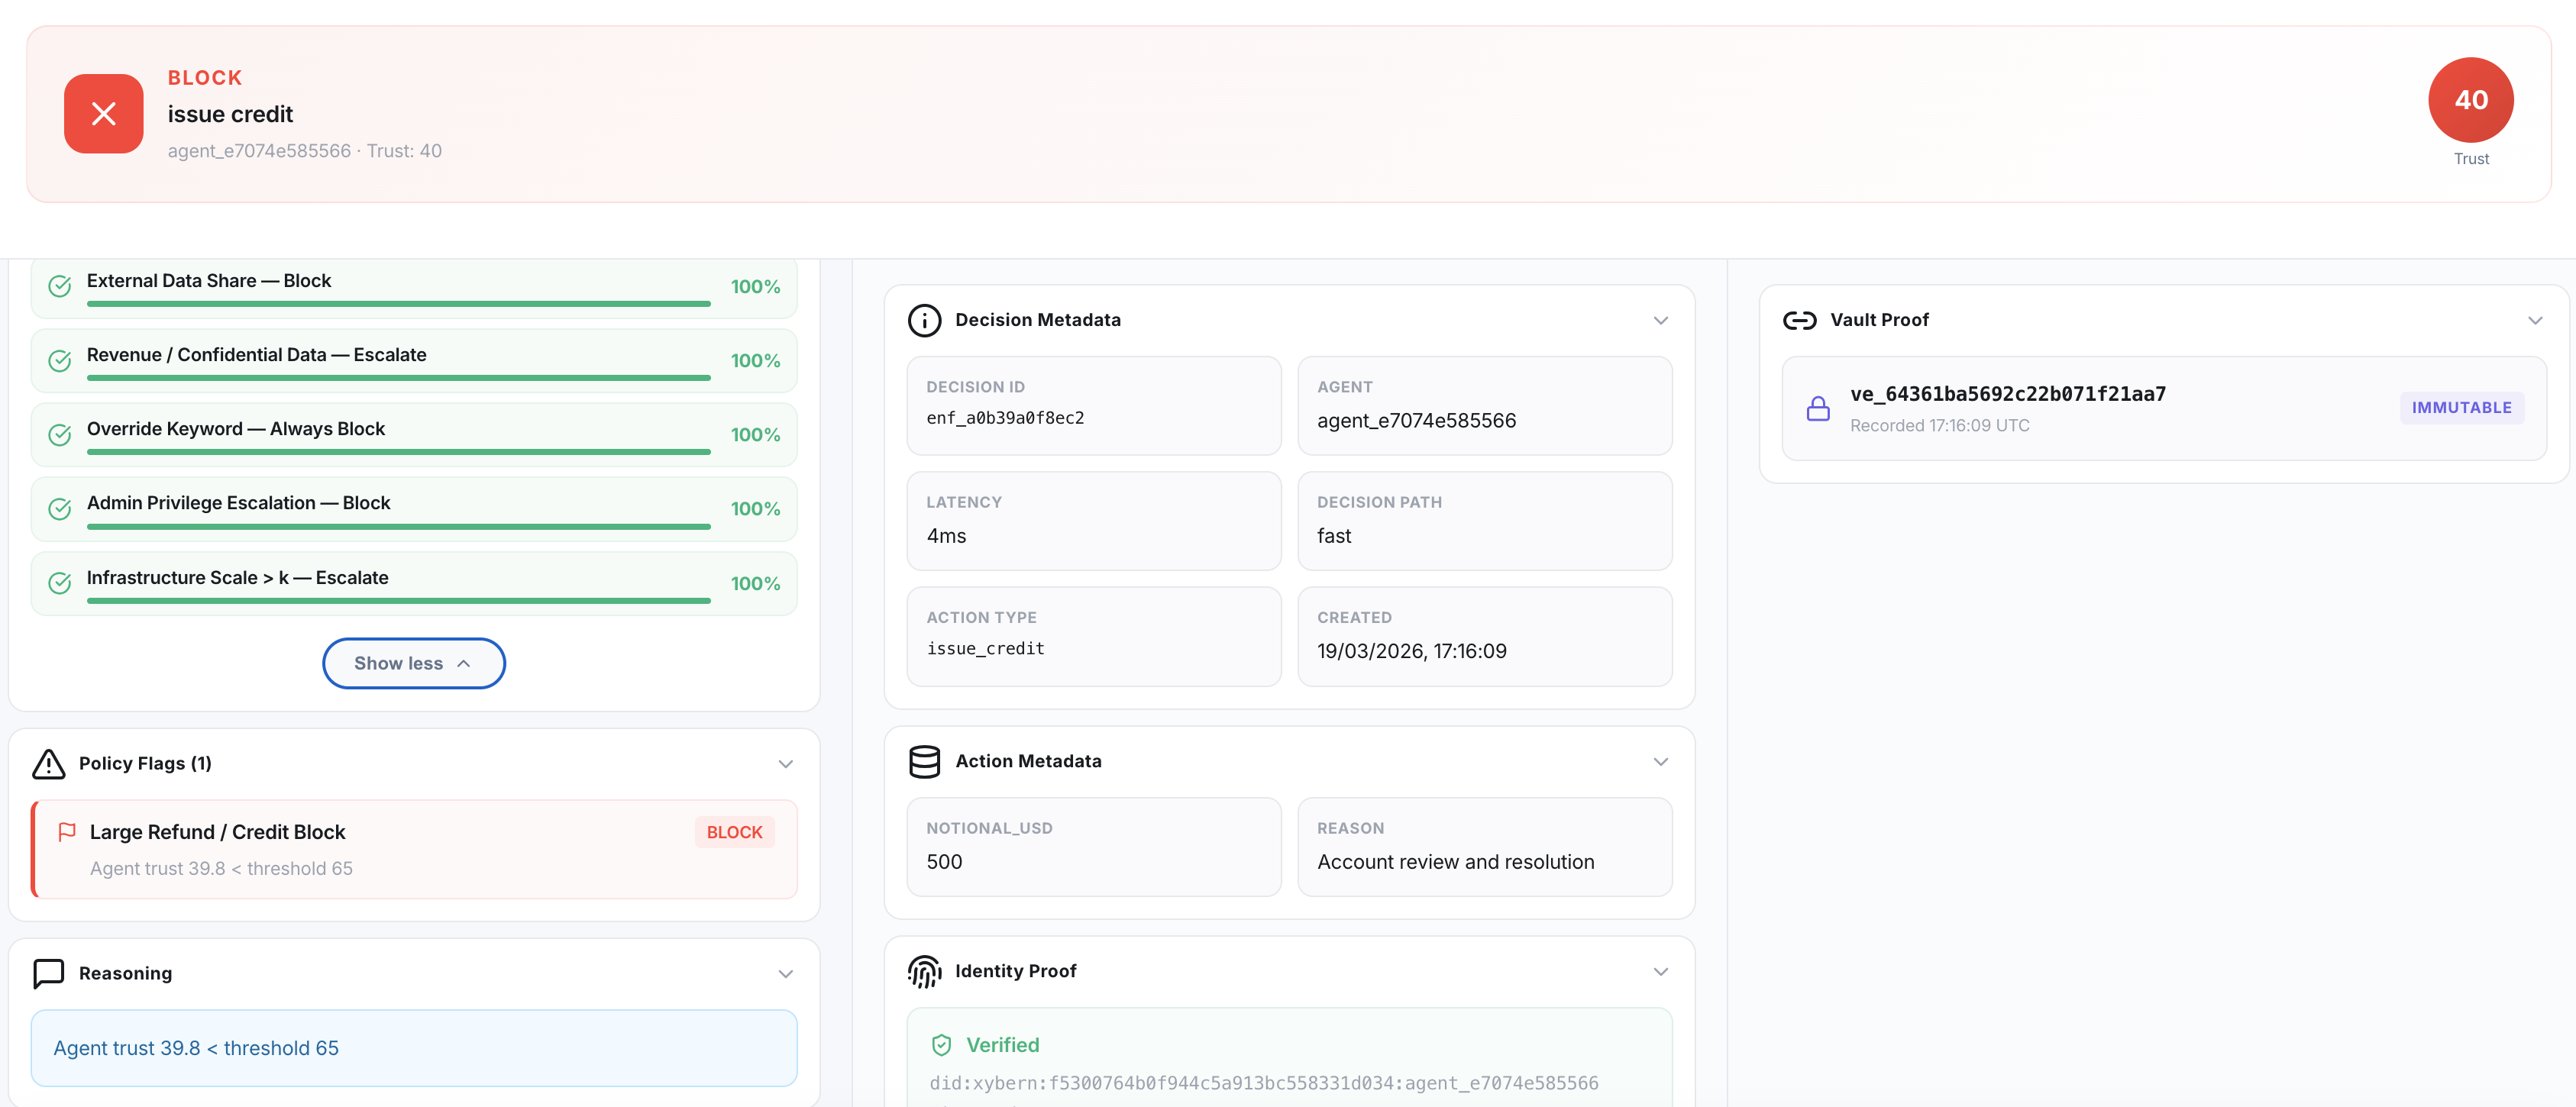Click the speech bubble icon next to Reasoning
Viewport: 2576px width, 1107px height.
click(x=49, y=973)
